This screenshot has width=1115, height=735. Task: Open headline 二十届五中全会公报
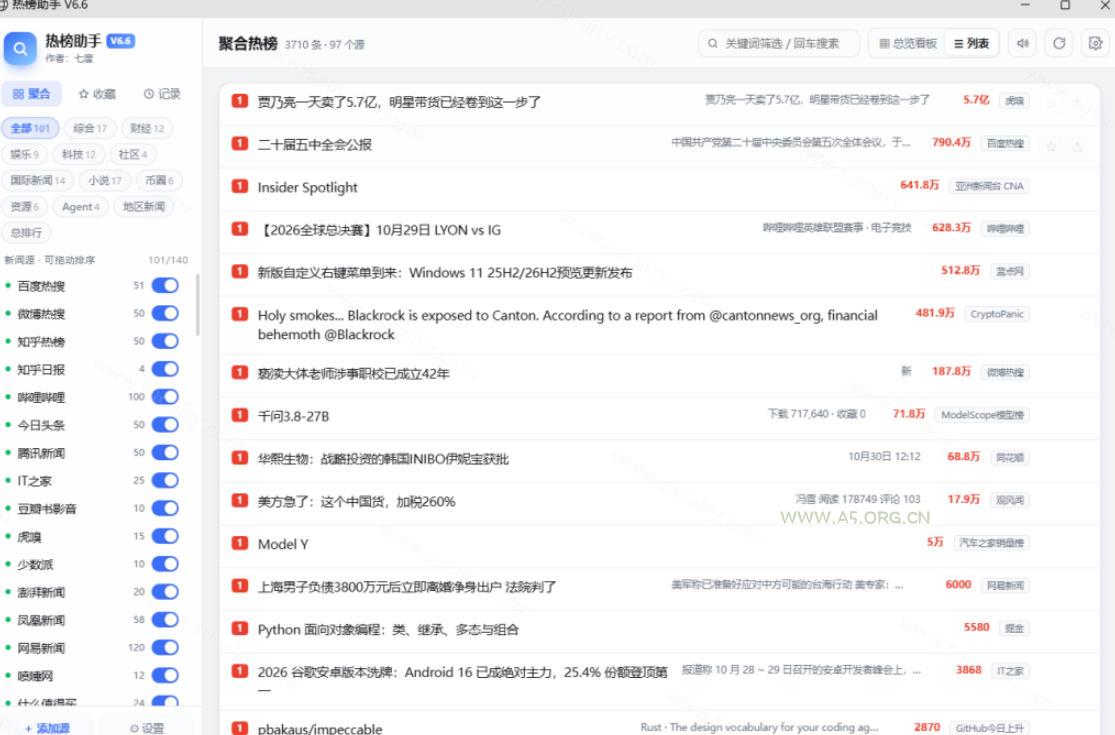[x=314, y=145]
